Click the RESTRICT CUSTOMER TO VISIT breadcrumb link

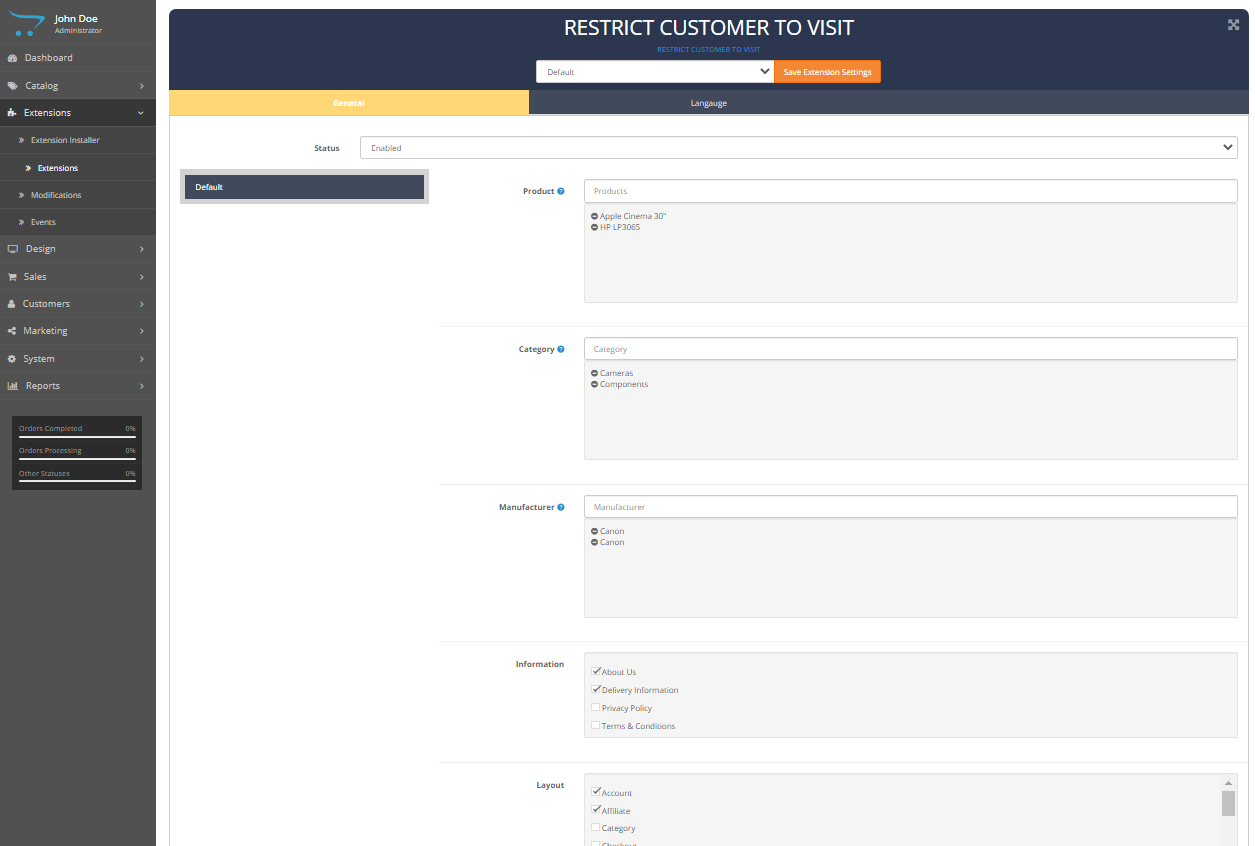click(x=708, y=49)
